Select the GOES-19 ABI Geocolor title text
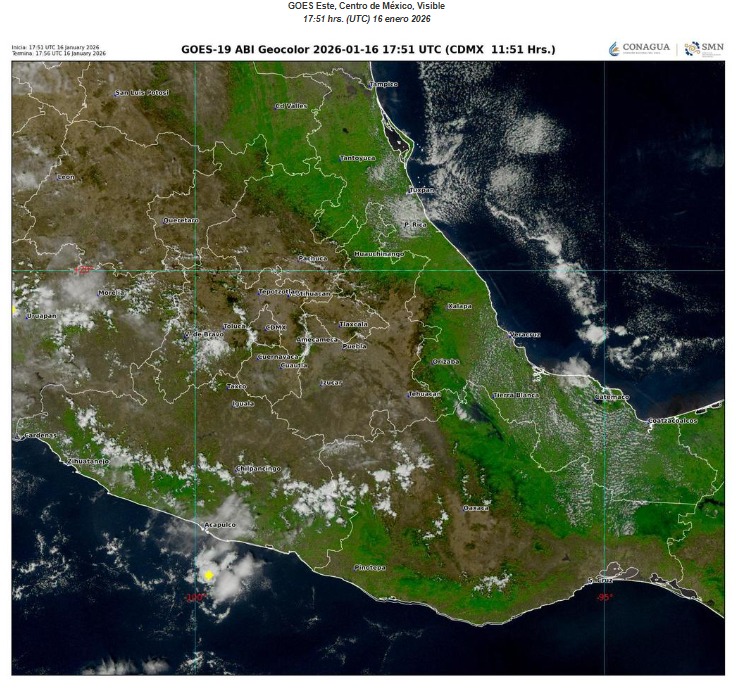Viewport: 736px width, 689px height. pyautogui.click(x=368, y=50)
